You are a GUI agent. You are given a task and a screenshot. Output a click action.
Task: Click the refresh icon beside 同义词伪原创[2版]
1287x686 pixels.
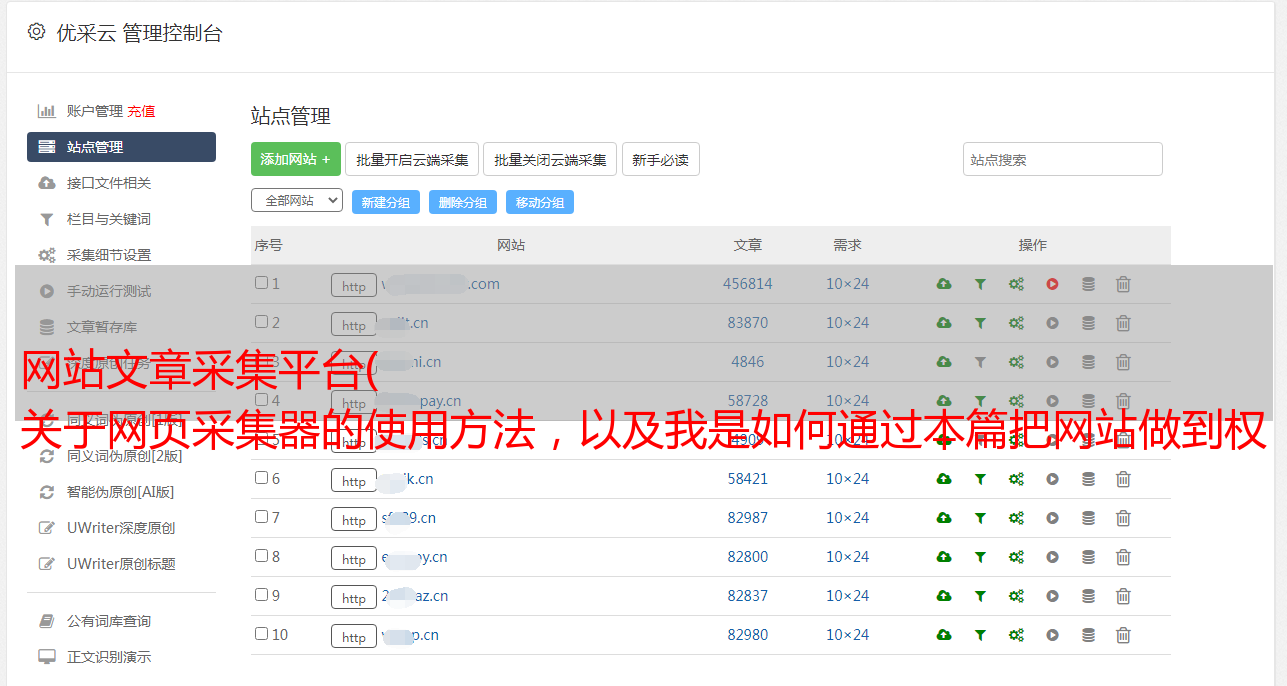pos(47,456)
